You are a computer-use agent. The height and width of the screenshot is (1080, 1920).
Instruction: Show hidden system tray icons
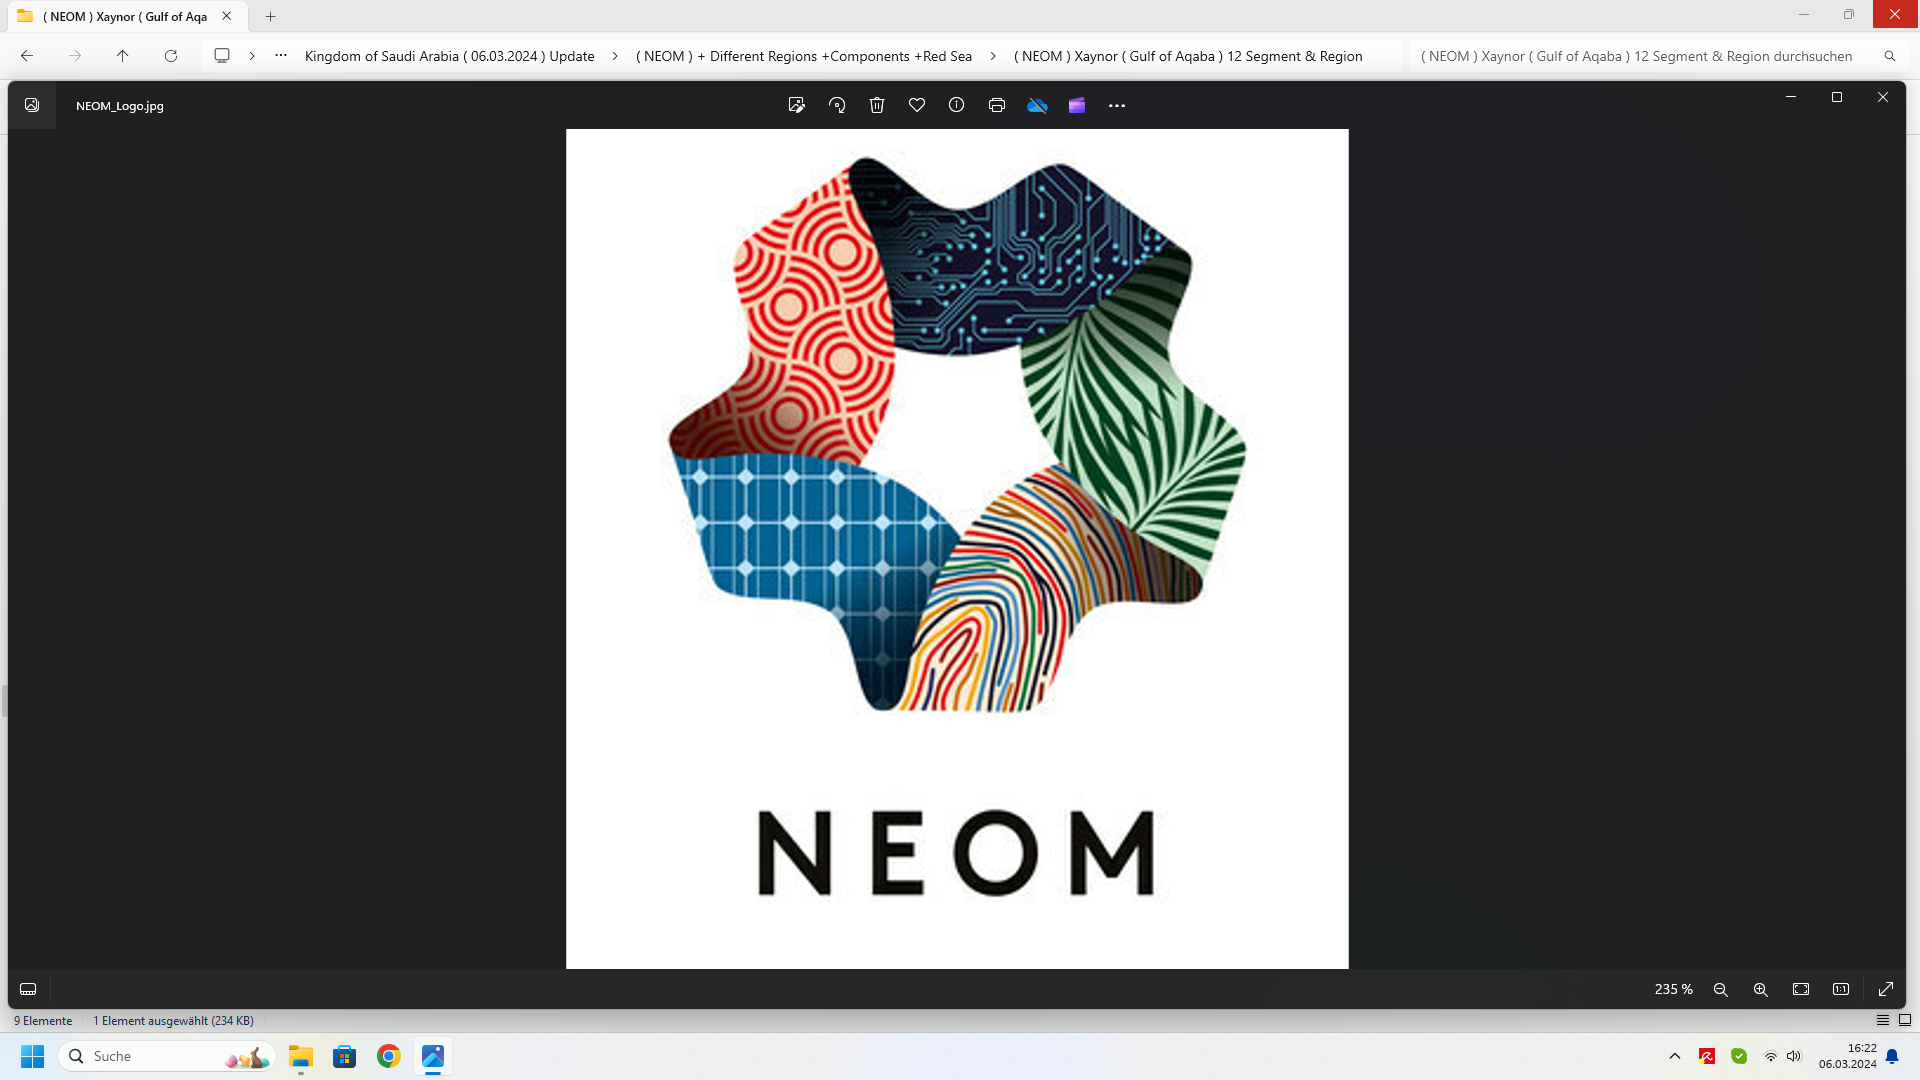point(1675,1056)
